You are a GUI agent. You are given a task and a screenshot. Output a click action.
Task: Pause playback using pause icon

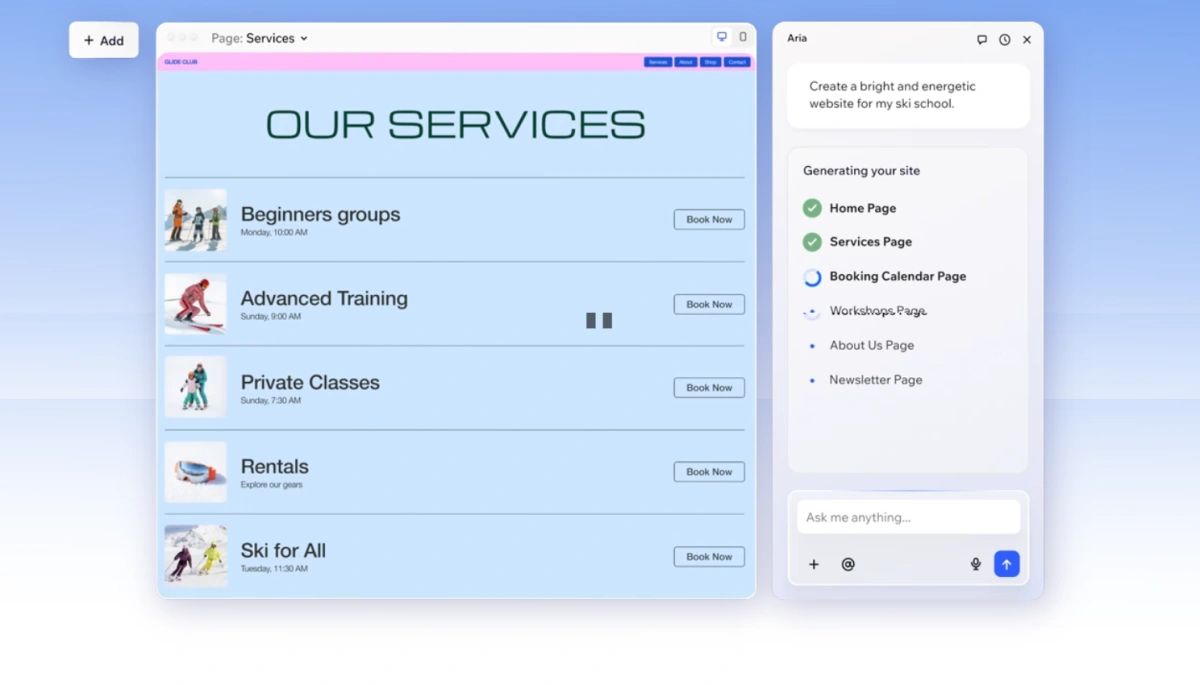click(599, 320)
